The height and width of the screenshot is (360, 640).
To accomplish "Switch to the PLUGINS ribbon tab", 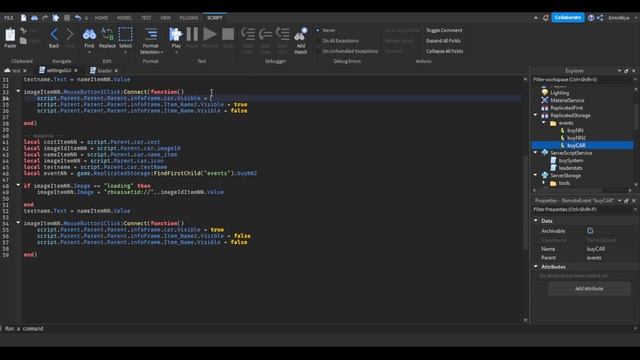I will 189,18.
